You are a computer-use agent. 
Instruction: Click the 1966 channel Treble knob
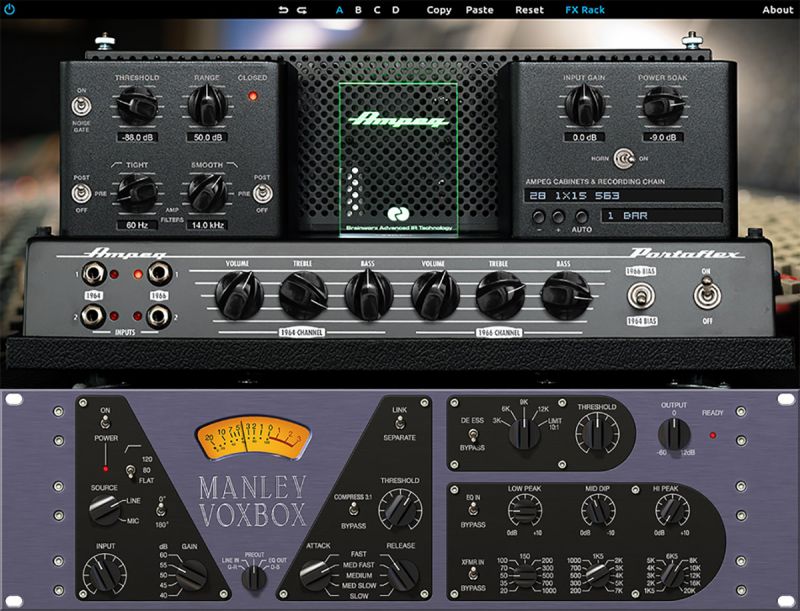[500, 296]
